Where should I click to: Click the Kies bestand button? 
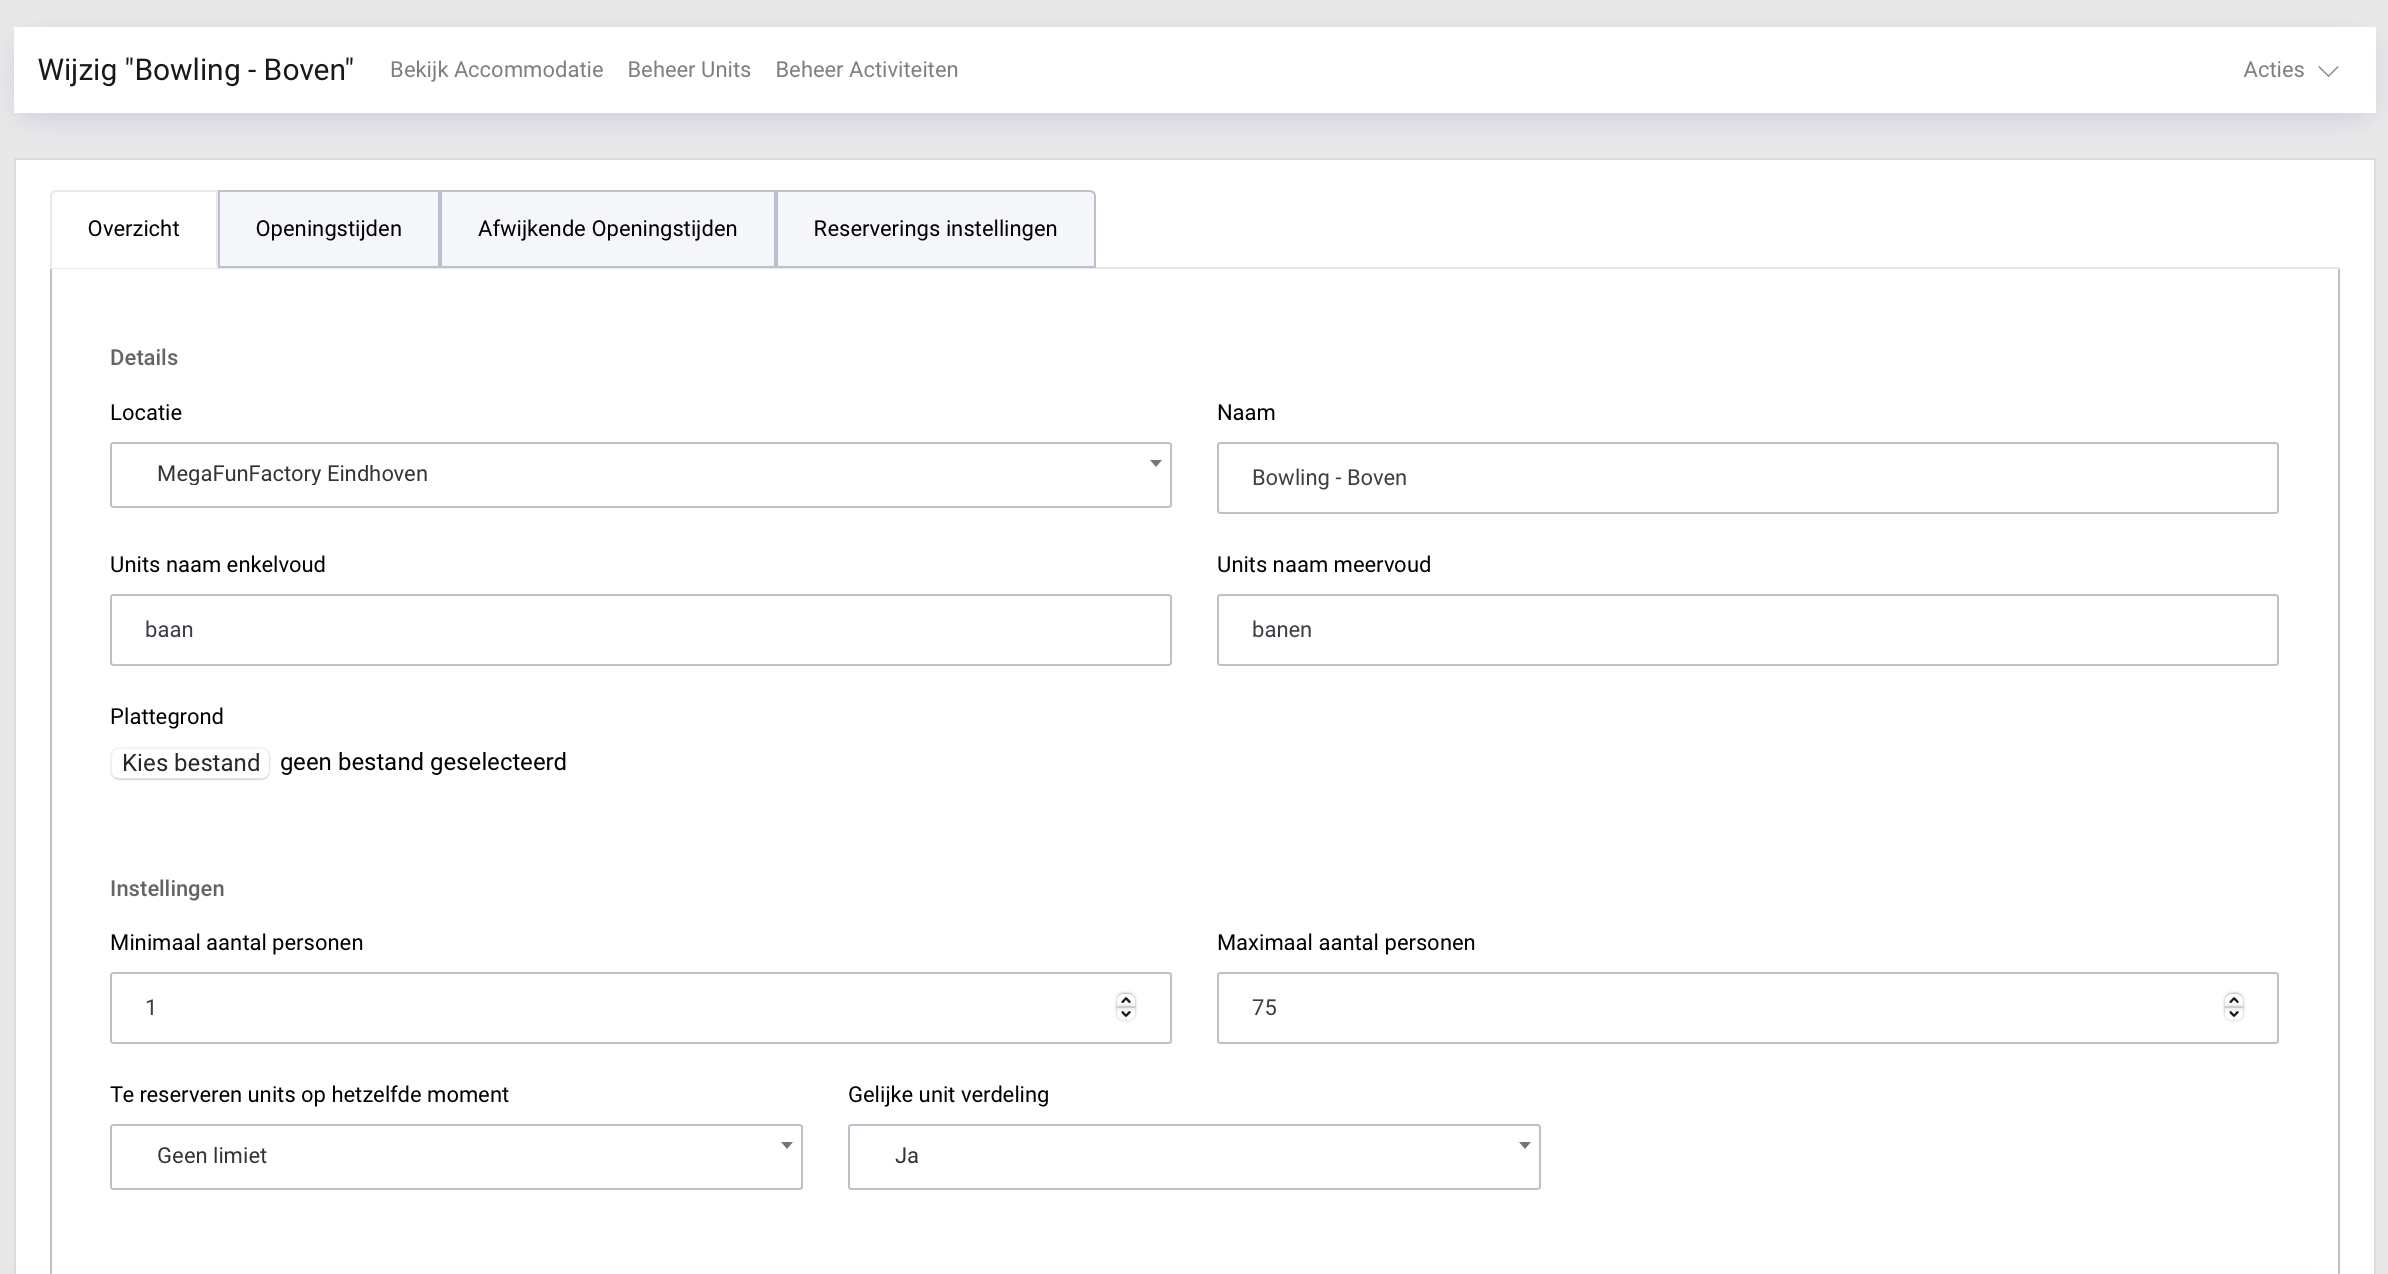(x=190, y=763)
